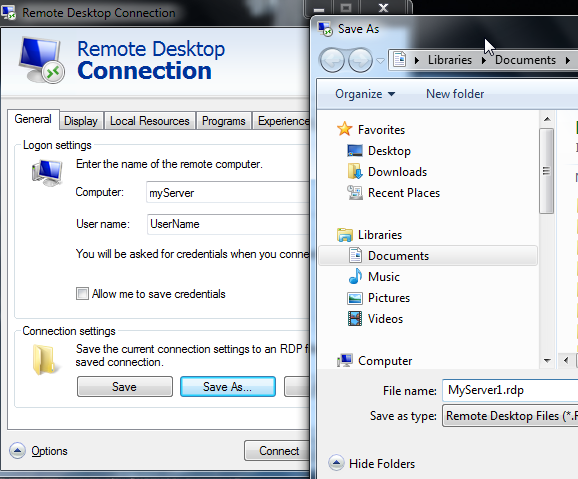This screenshot has height=479, width=578.
Task: Click the Back navigation arrow in Save As
Action: (x=332, y=60)
